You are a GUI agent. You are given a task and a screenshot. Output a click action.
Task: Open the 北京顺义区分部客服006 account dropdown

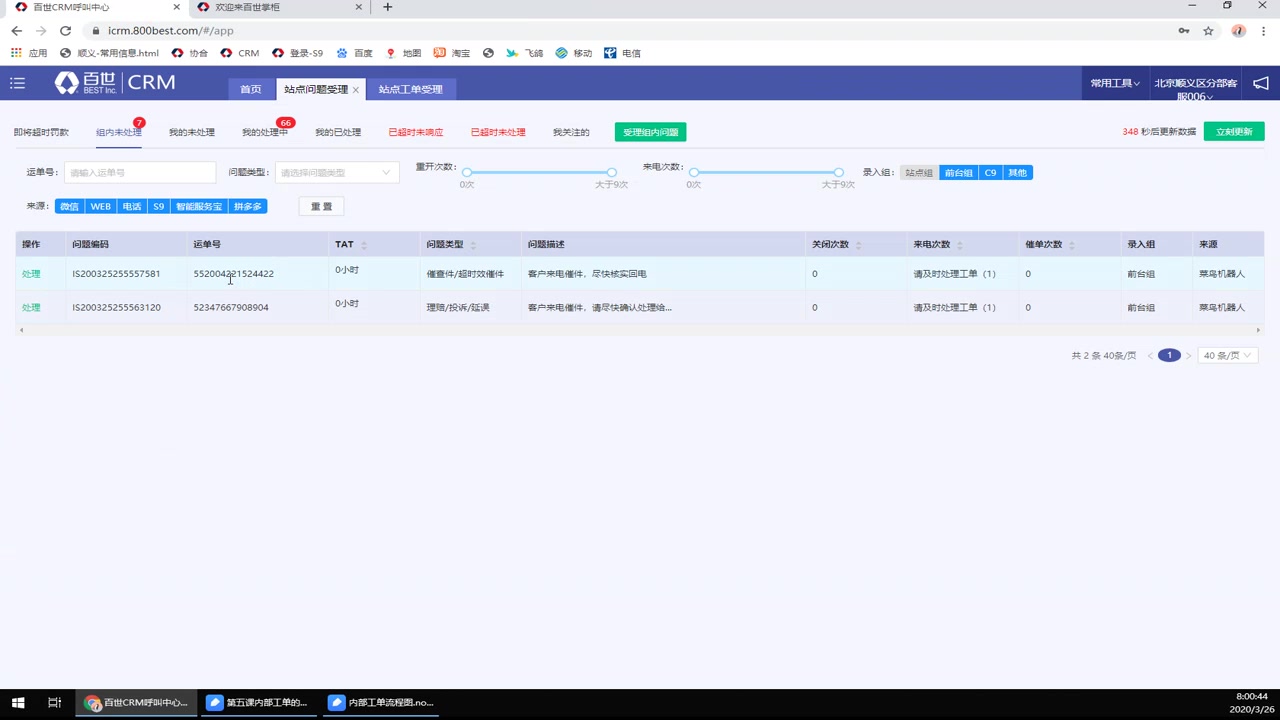coord(1196,89)
